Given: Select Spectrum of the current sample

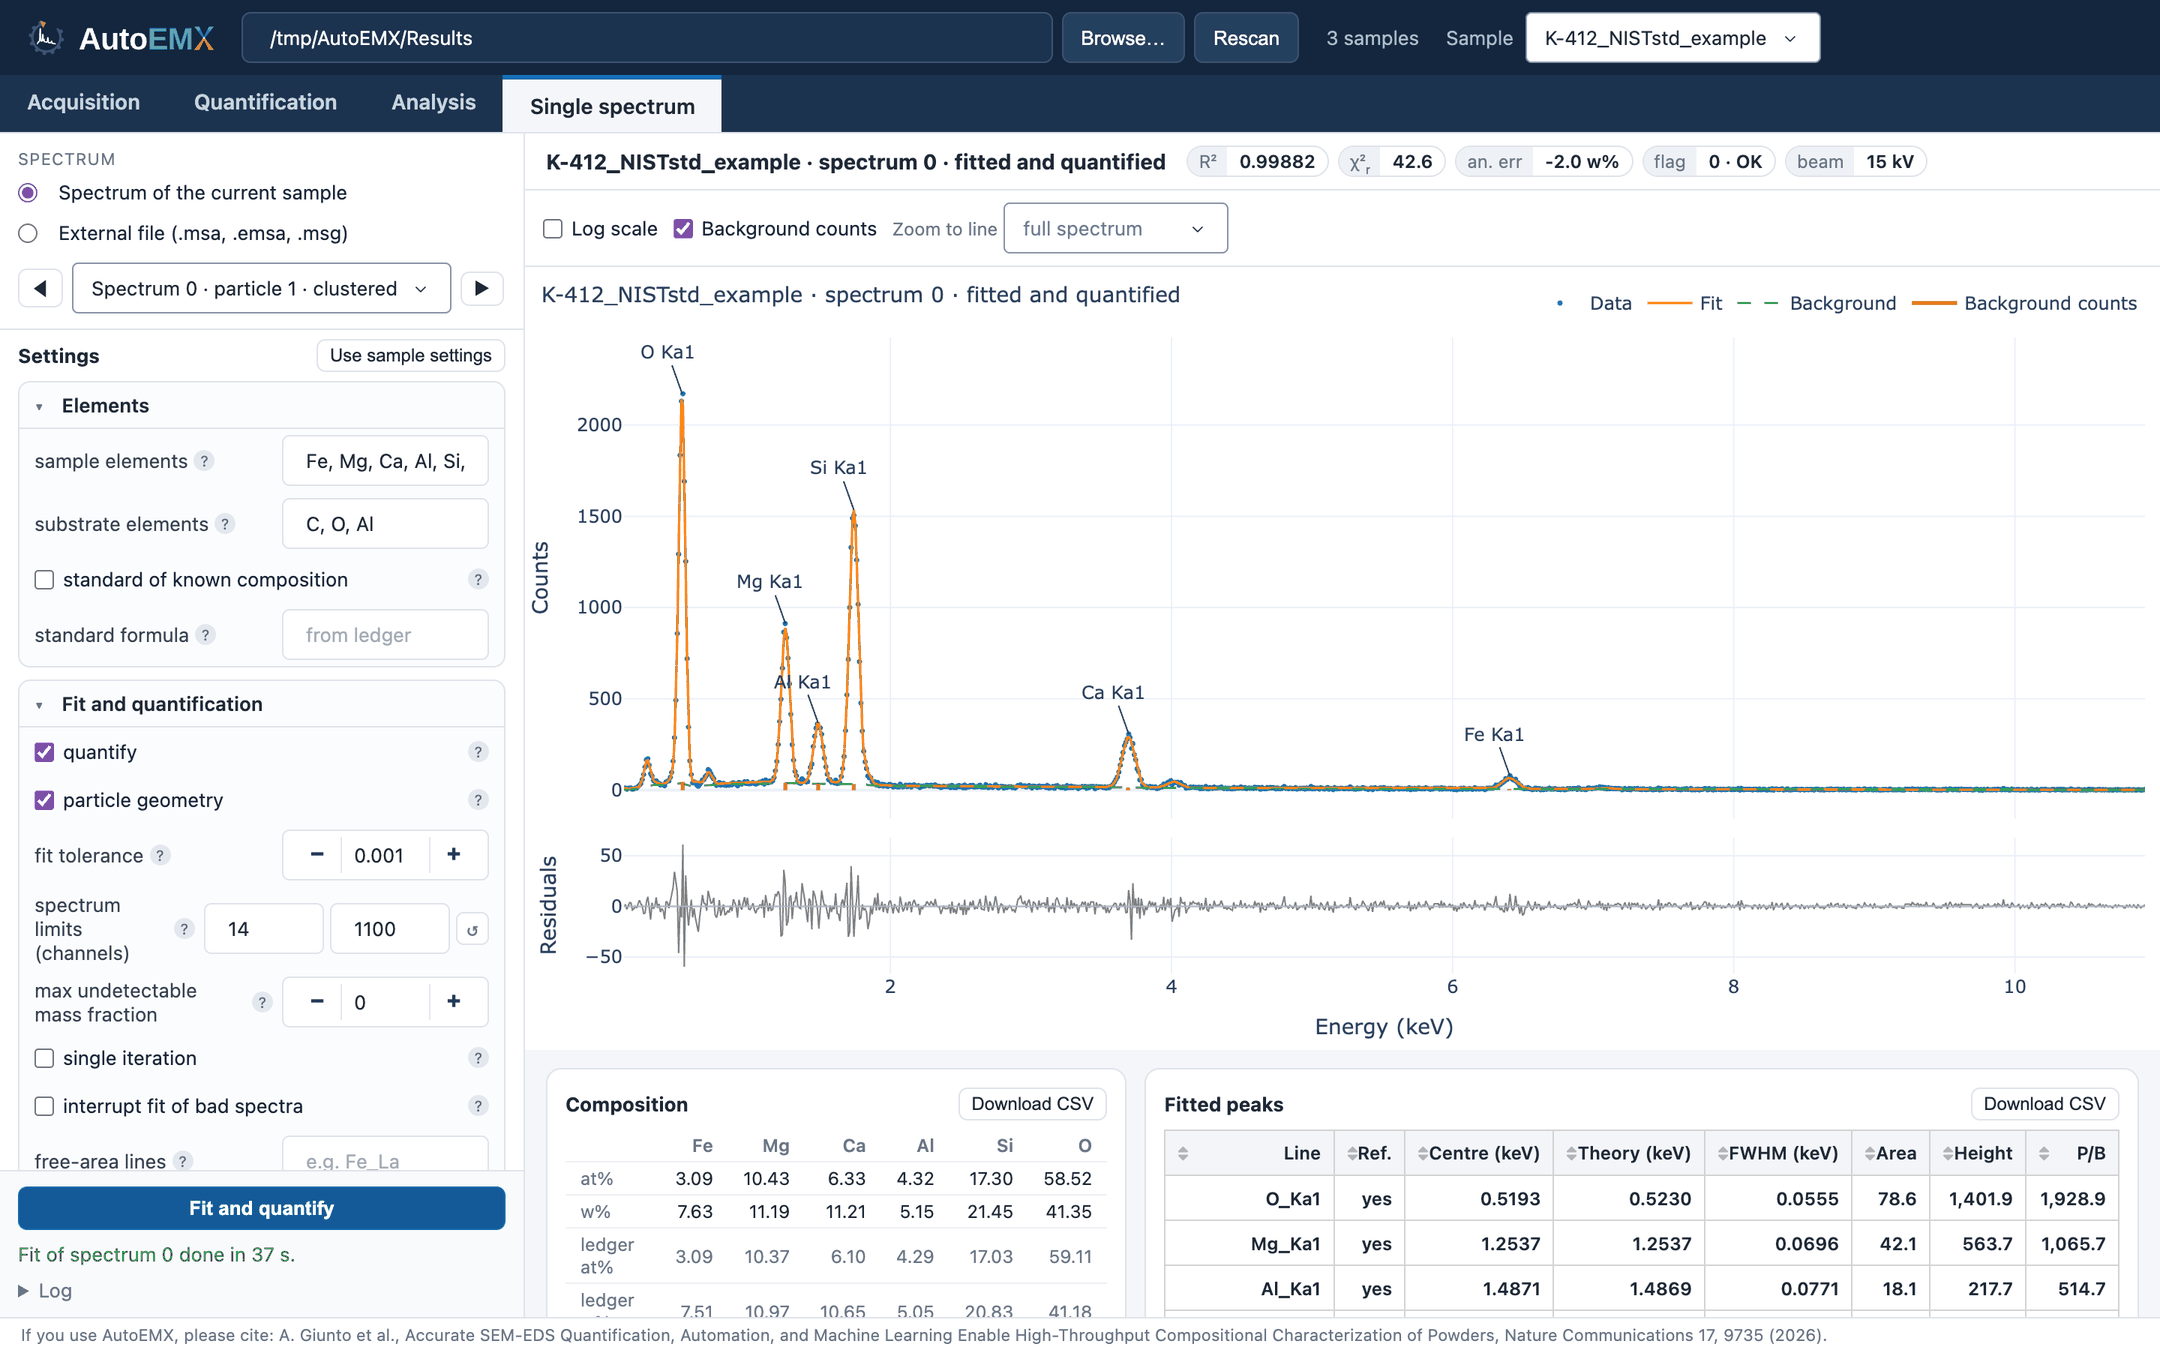Looking at the screenshot, I should (28, 193).
